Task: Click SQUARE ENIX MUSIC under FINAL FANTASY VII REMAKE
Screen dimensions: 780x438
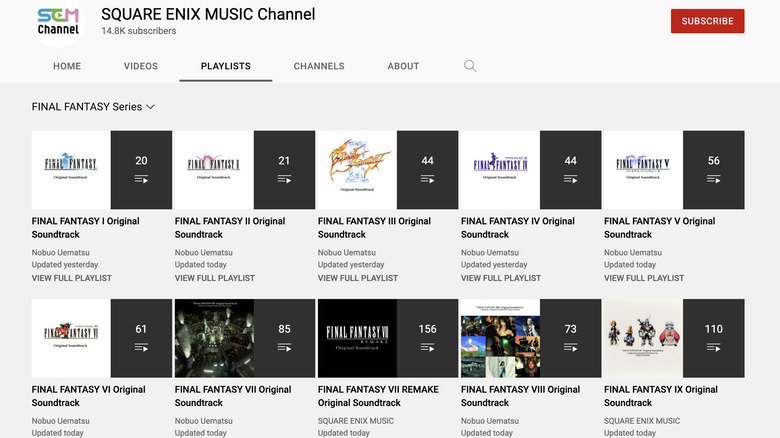Action: (356, 421)
